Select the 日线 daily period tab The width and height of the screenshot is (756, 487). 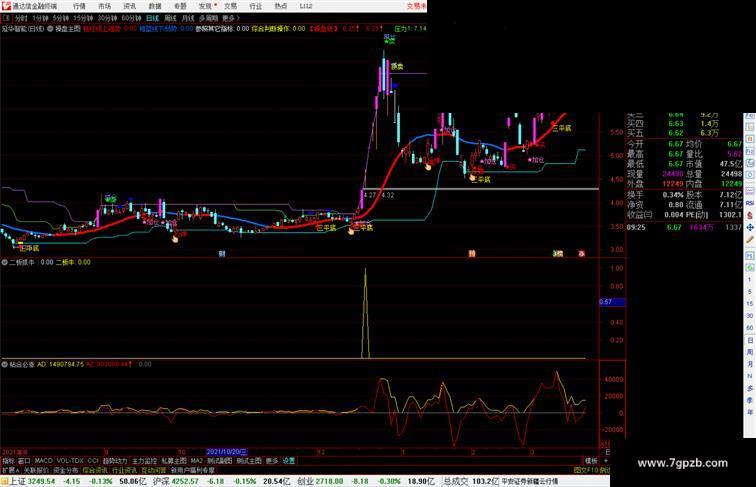(152, 18)
